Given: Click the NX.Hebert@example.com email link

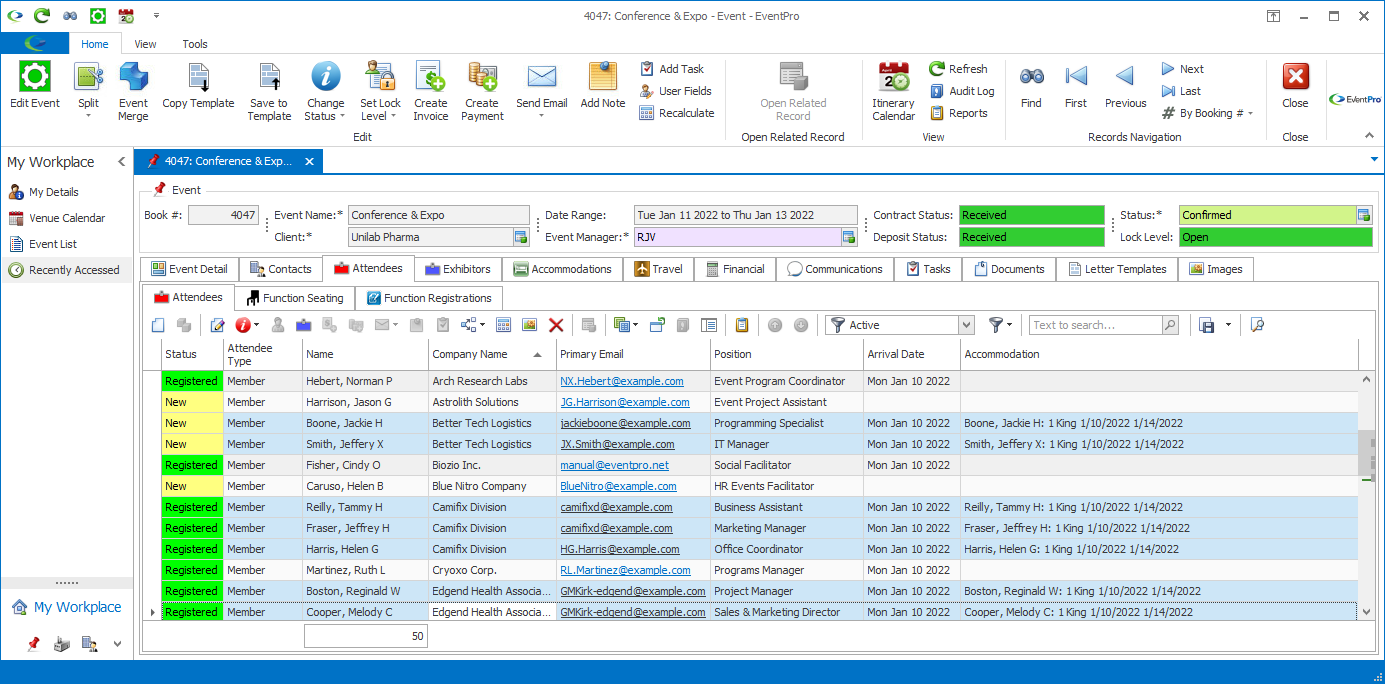Looking at the screenshot, I should coord(622,381).
